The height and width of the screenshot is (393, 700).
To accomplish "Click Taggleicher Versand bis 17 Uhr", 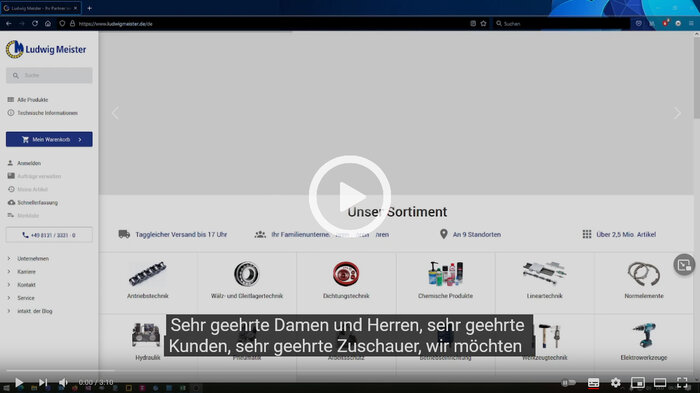I will coord(181,234).
